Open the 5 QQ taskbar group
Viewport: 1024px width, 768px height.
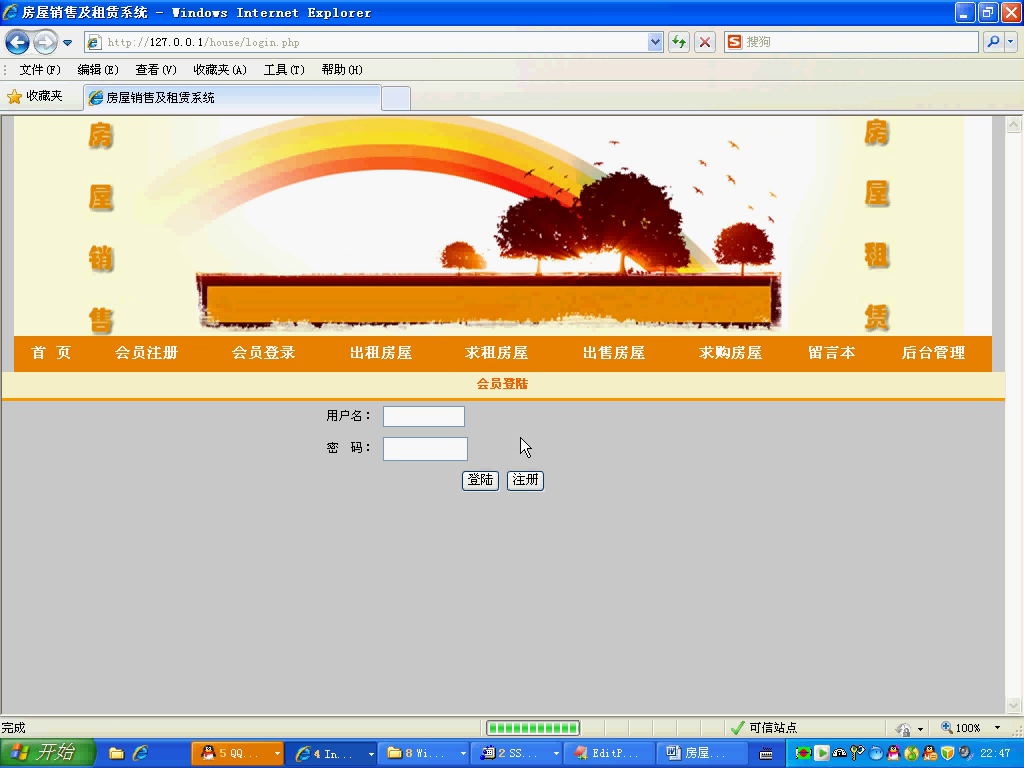tap(238, 754)
